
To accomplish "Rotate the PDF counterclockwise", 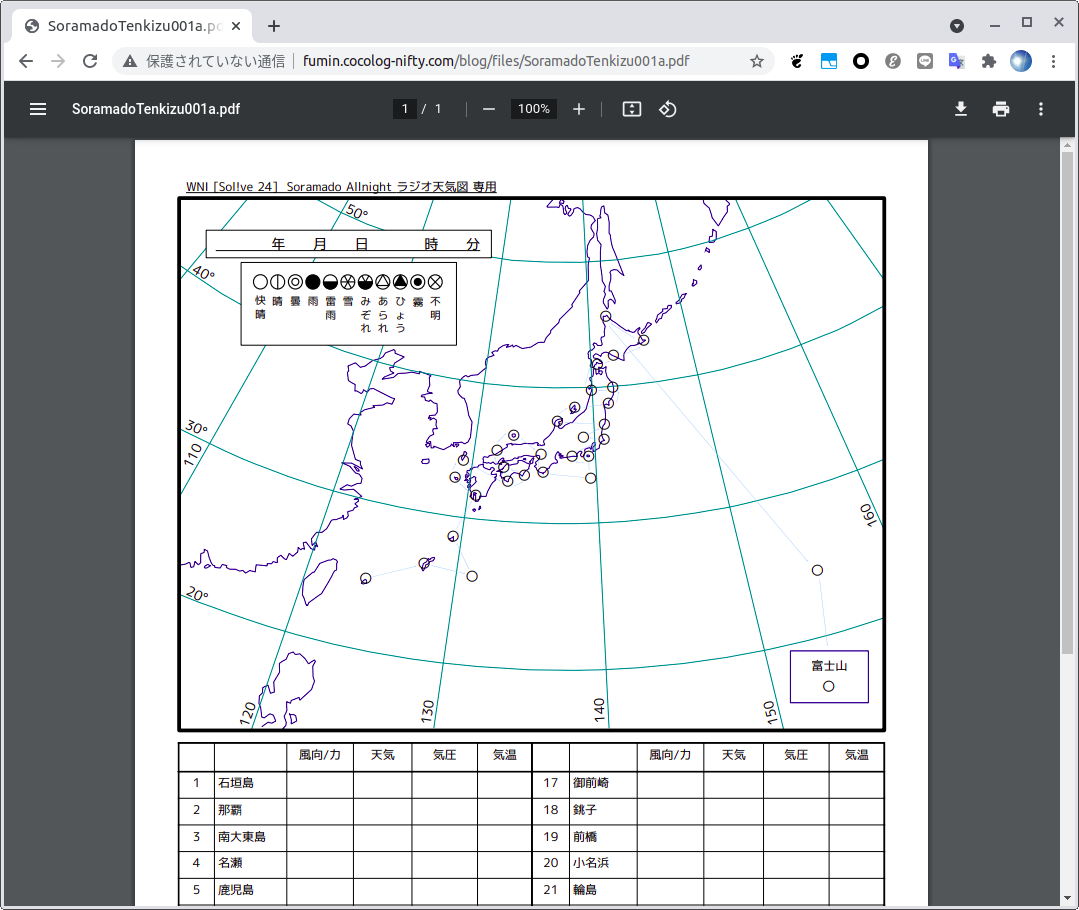I will coord(667,109).
